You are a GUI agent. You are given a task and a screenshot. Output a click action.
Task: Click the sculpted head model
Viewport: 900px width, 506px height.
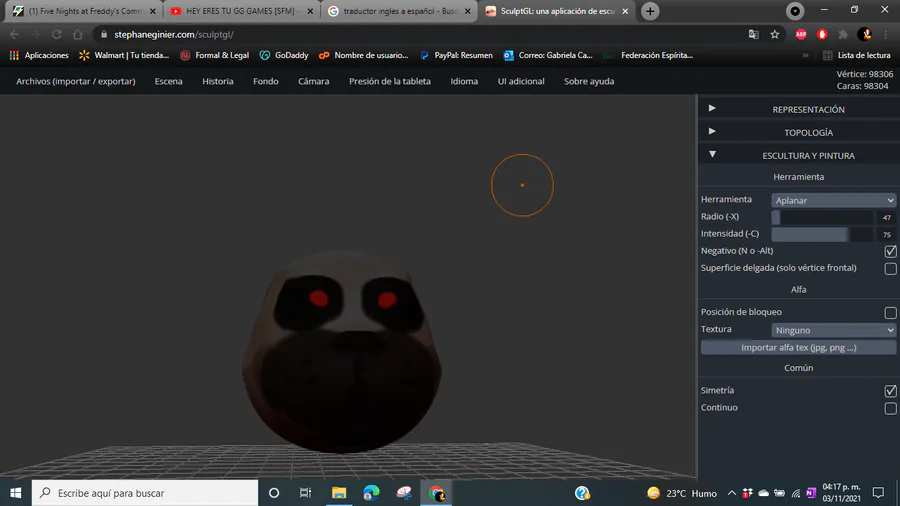[342, 351]
